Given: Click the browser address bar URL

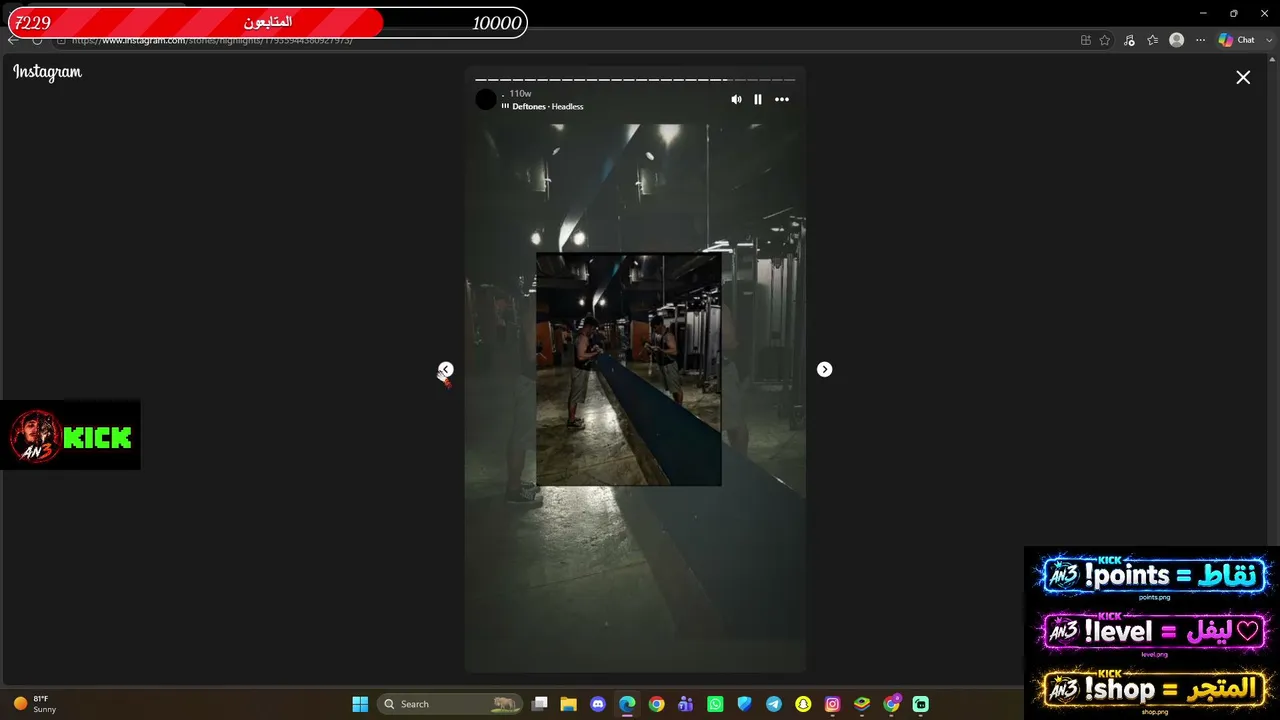Looking at the screenshot, I should coord(212,40).
